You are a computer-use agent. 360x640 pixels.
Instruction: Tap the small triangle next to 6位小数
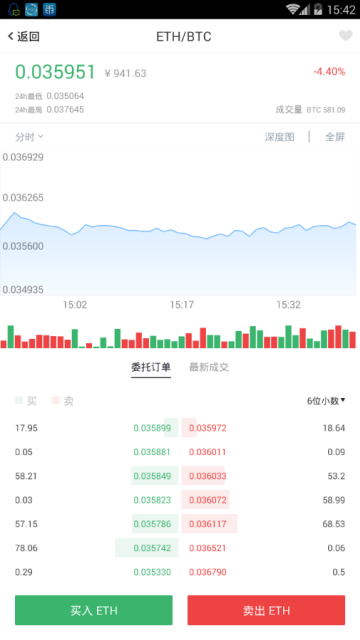click(x=343, y=400)
